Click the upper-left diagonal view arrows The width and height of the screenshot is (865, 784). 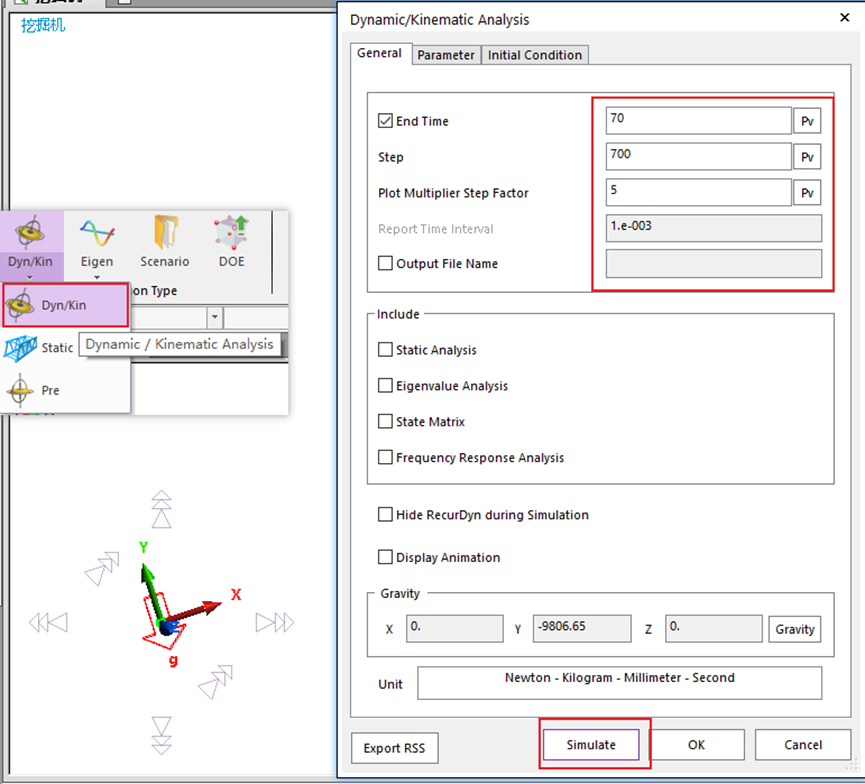click(x=102, y=568)
